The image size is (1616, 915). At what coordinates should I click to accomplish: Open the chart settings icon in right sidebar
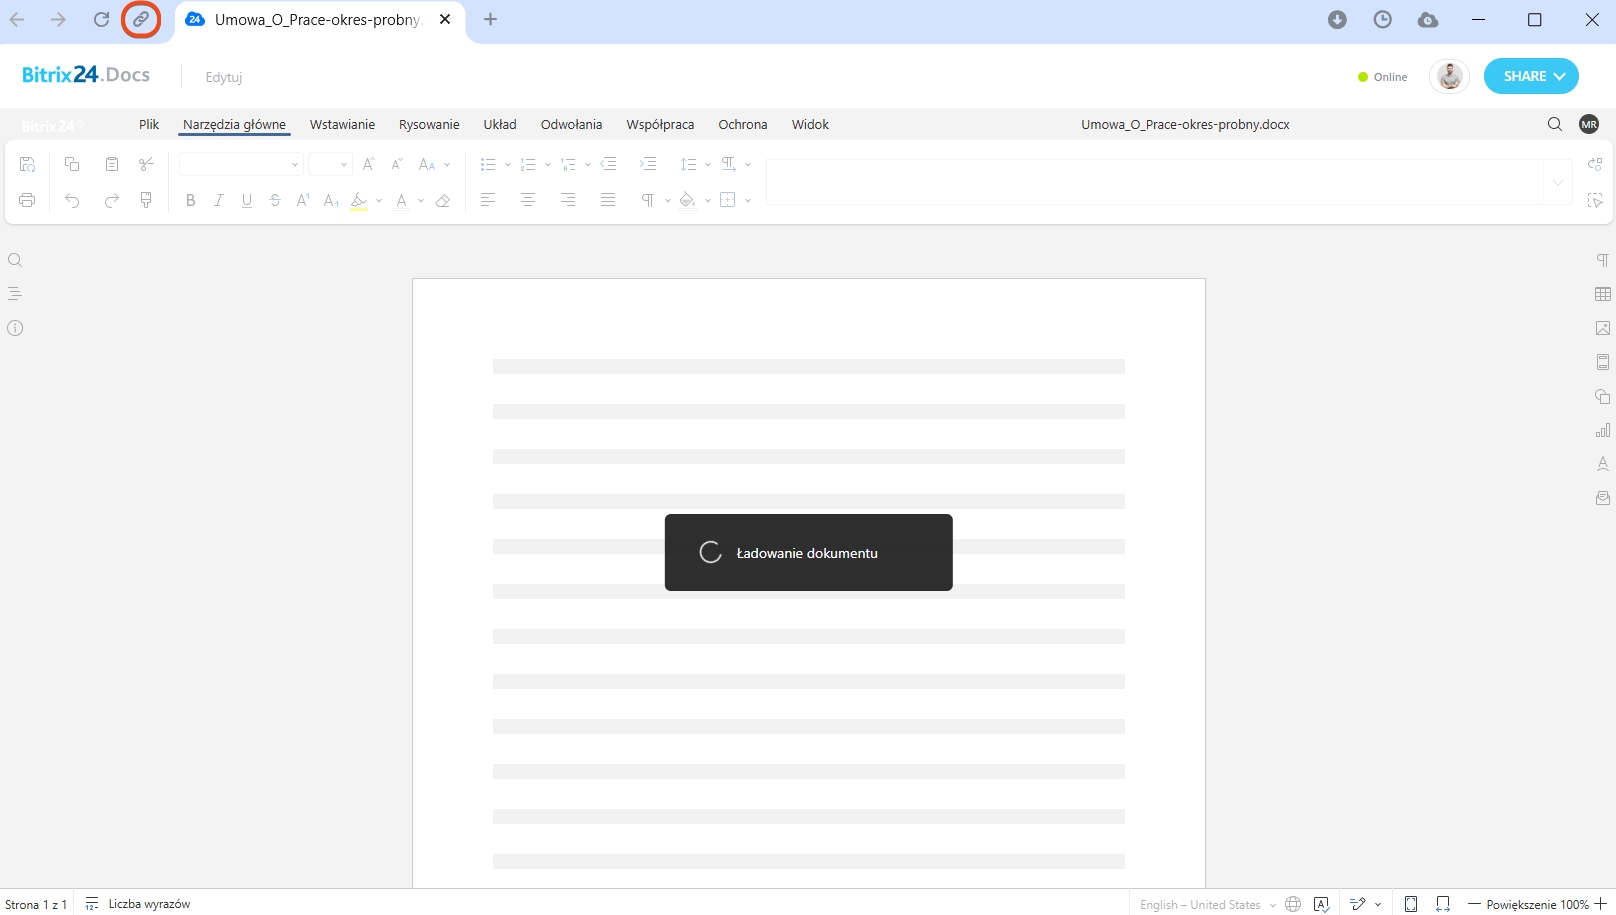(1603, 430)
